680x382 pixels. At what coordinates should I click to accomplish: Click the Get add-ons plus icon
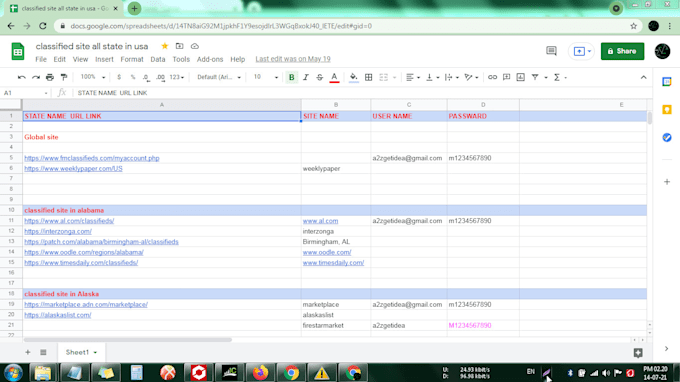(x=667, y=182)
